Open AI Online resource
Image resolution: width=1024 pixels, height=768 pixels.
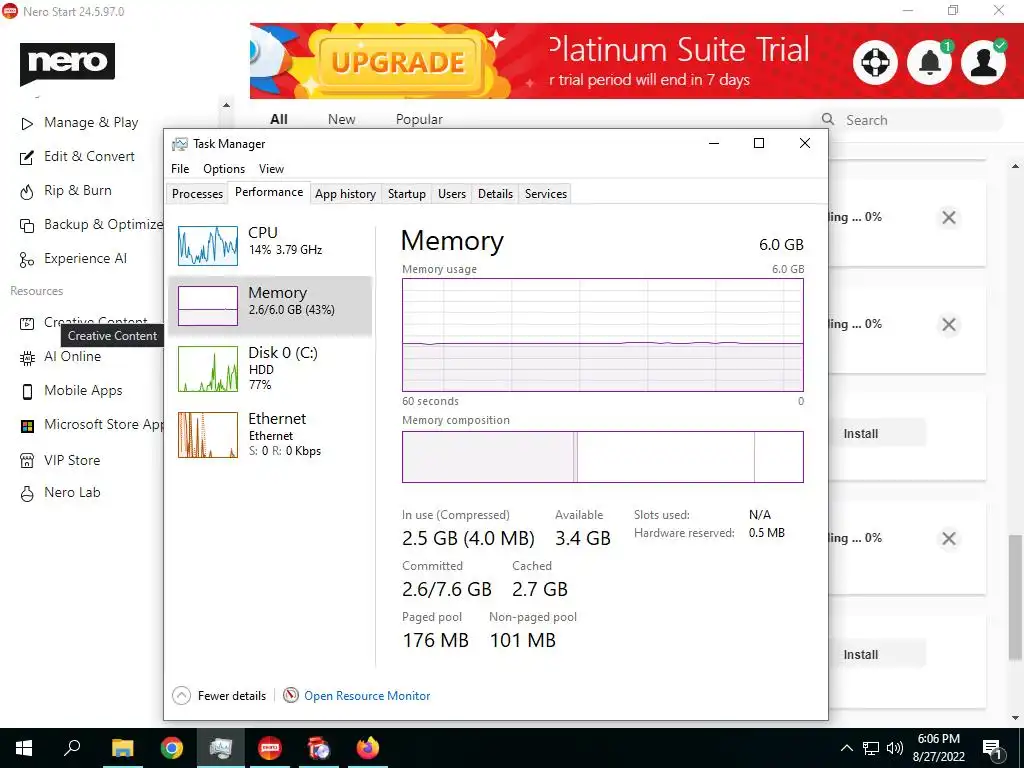tap(61, 357)
